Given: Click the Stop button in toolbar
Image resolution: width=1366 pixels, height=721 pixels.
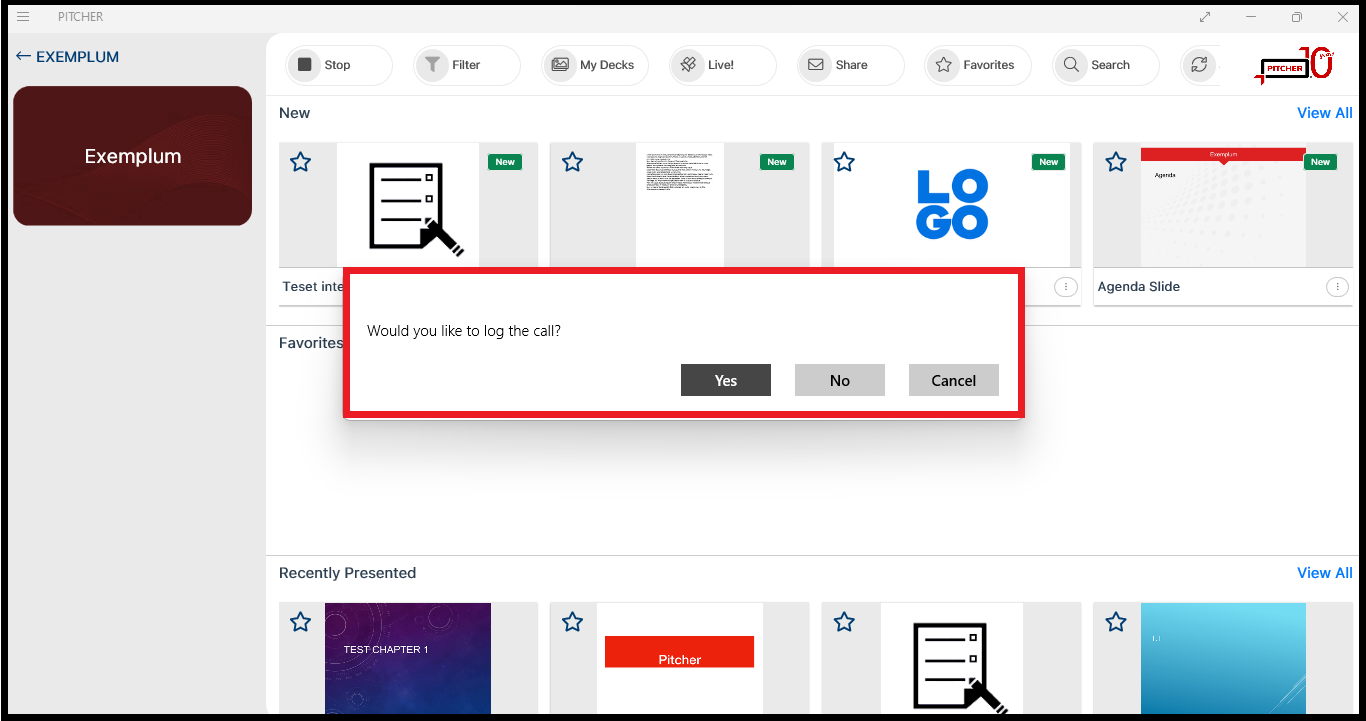Looking at the screenshot, I should click(338, 65).
